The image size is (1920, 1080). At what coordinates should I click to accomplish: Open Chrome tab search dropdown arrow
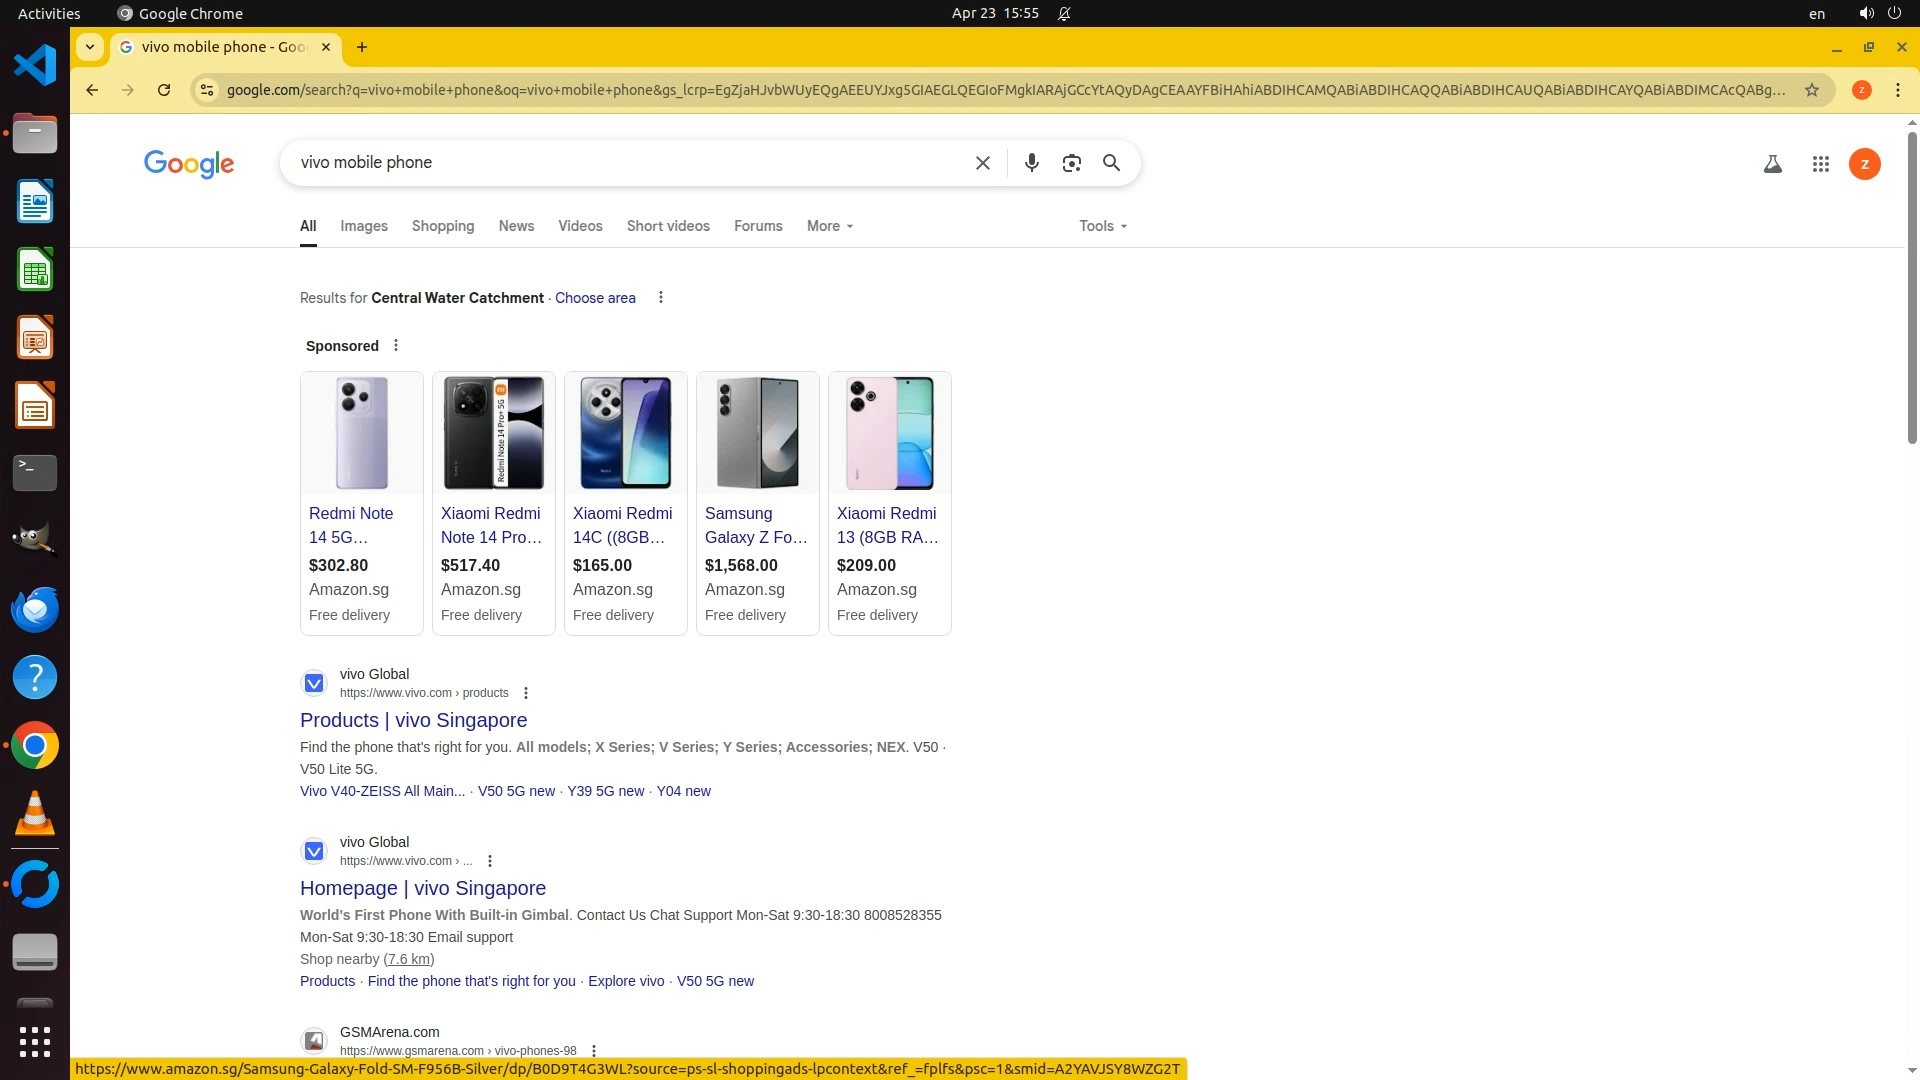point(90,47)
